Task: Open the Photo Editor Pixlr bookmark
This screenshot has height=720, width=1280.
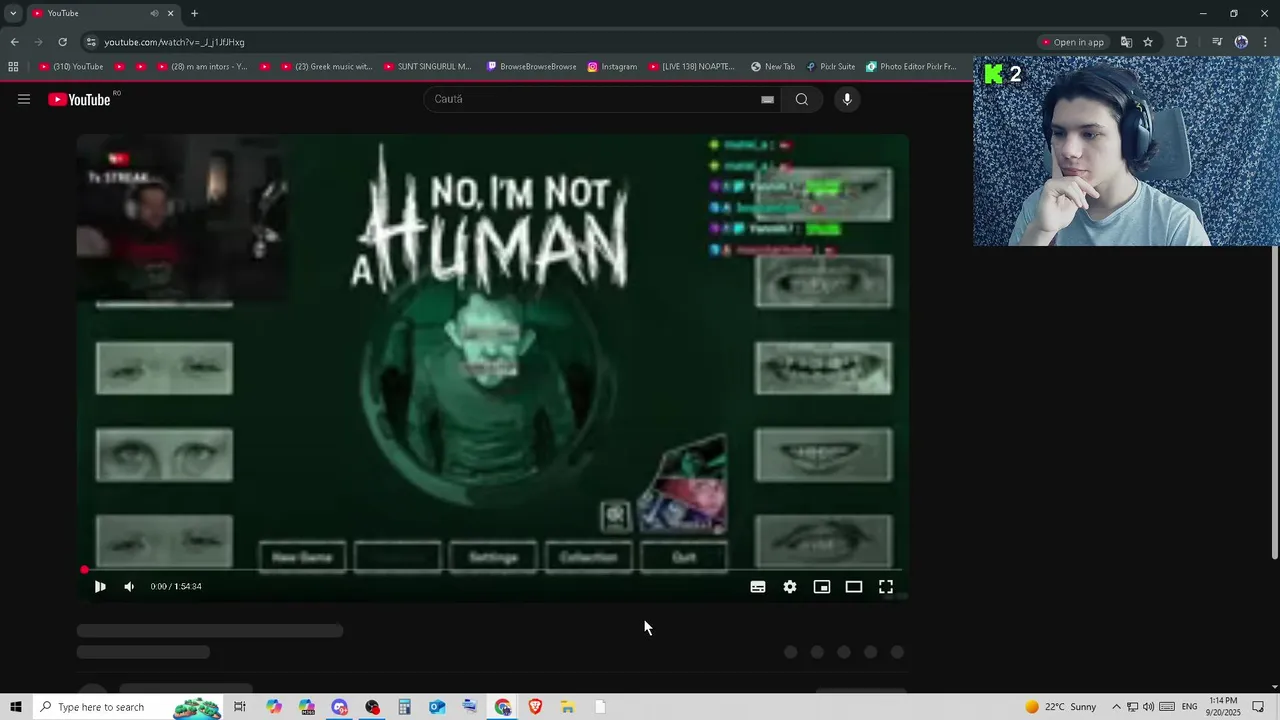Action: pos(911,67)
